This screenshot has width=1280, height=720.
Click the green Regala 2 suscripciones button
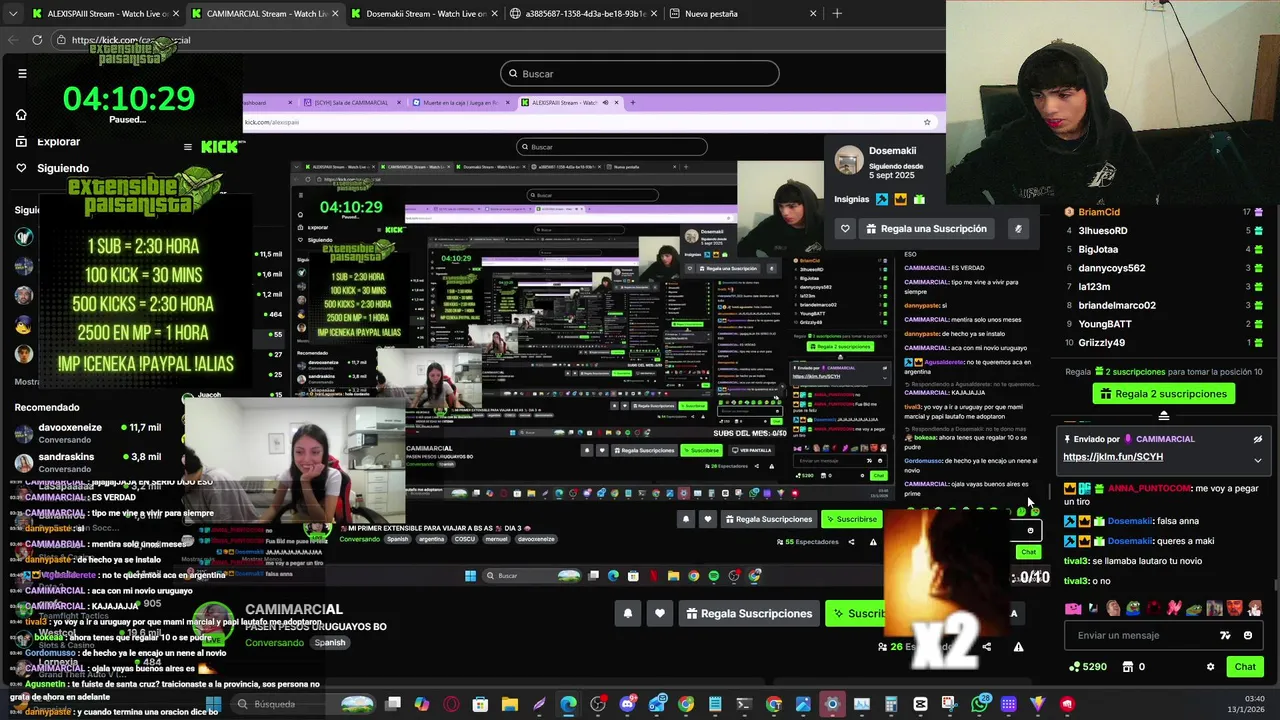point(1164,394)
